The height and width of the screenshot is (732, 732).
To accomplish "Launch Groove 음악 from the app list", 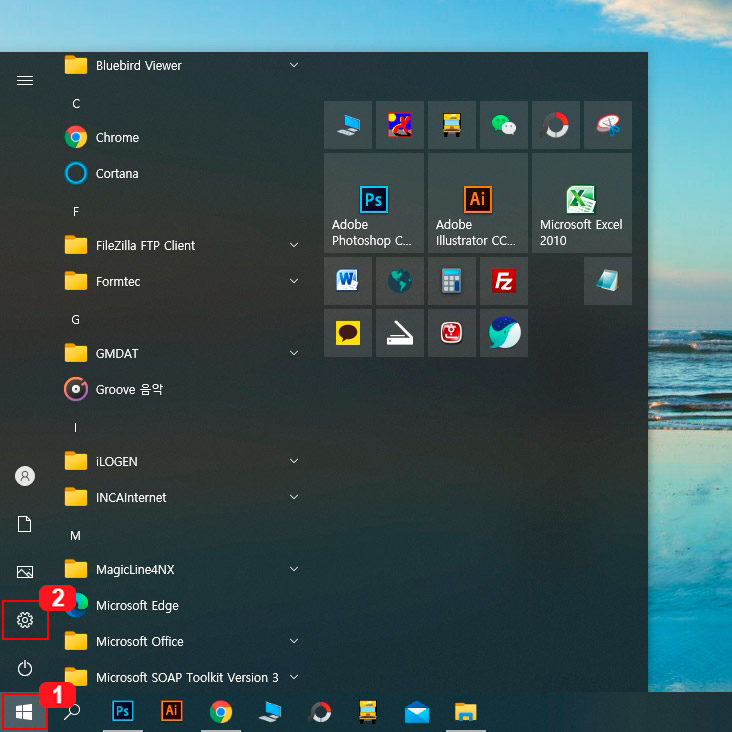I will pos(182,389).
